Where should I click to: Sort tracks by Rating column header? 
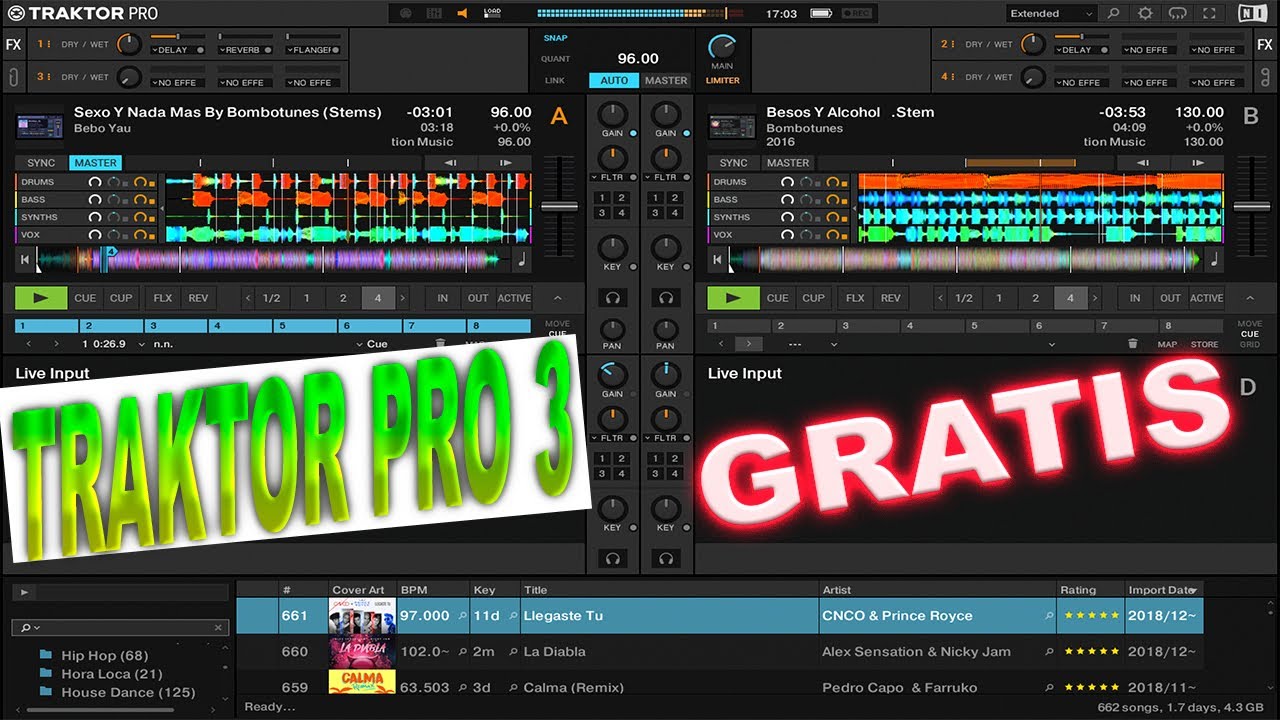[x=1089, y=590]
